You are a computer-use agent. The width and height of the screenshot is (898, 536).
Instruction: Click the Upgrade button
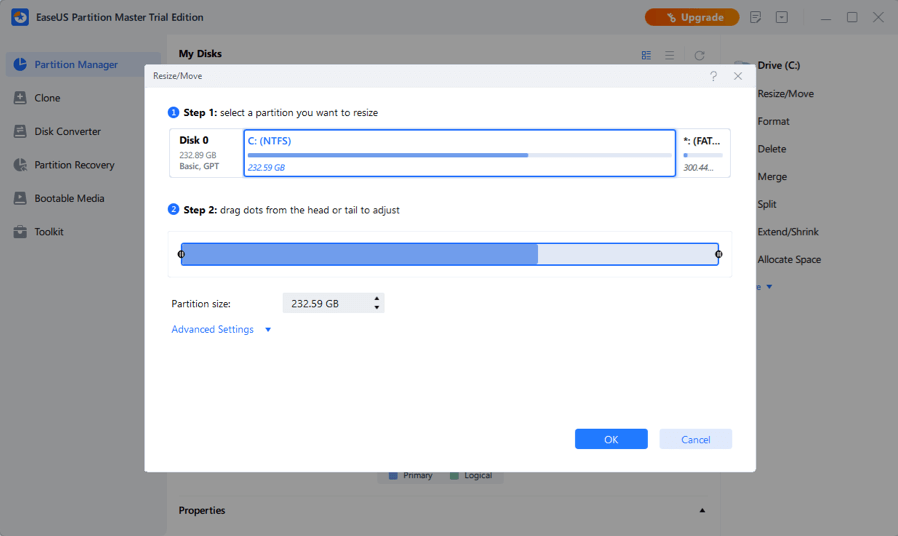tap(692, 17)
